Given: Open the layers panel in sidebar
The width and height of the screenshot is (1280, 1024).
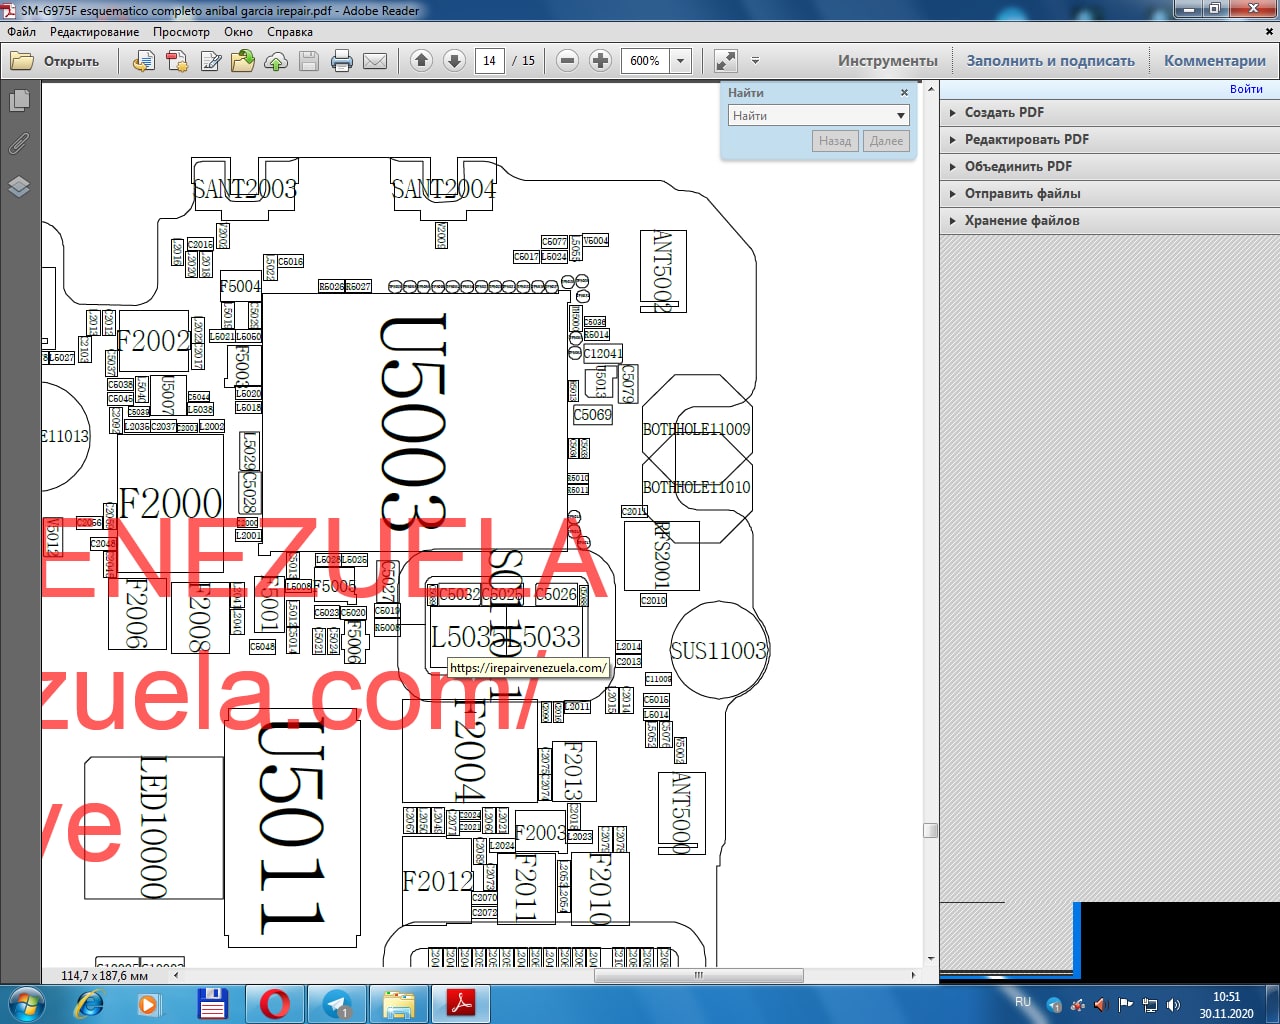Looking at the screenshot, I should (19, 187).
